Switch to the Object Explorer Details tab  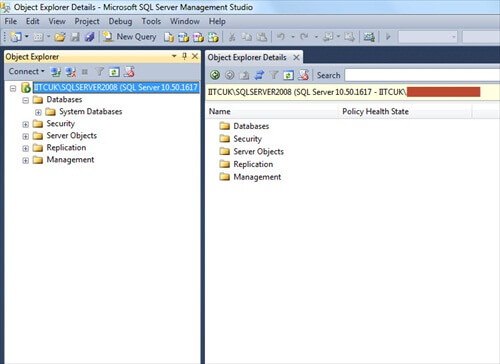(x=247, y=57)
